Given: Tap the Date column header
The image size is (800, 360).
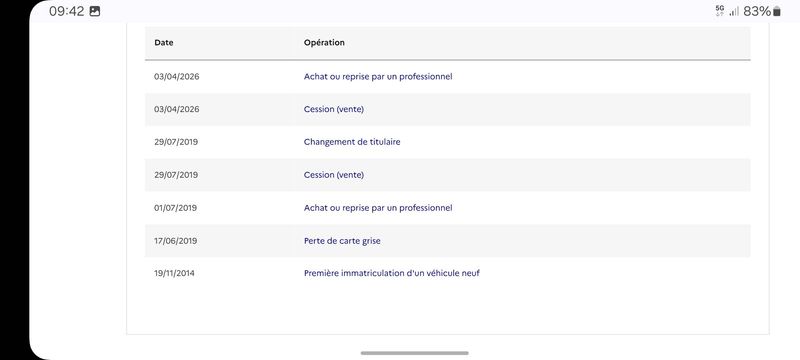Looking at the screenshot, I should (x=164, y=43).
